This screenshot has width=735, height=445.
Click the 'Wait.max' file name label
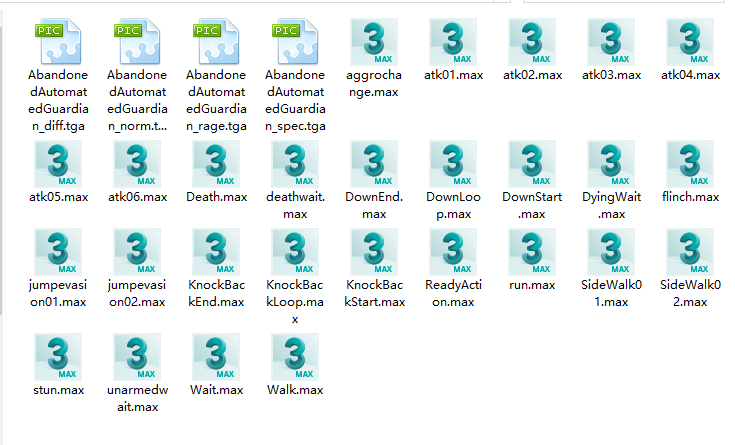217,390
